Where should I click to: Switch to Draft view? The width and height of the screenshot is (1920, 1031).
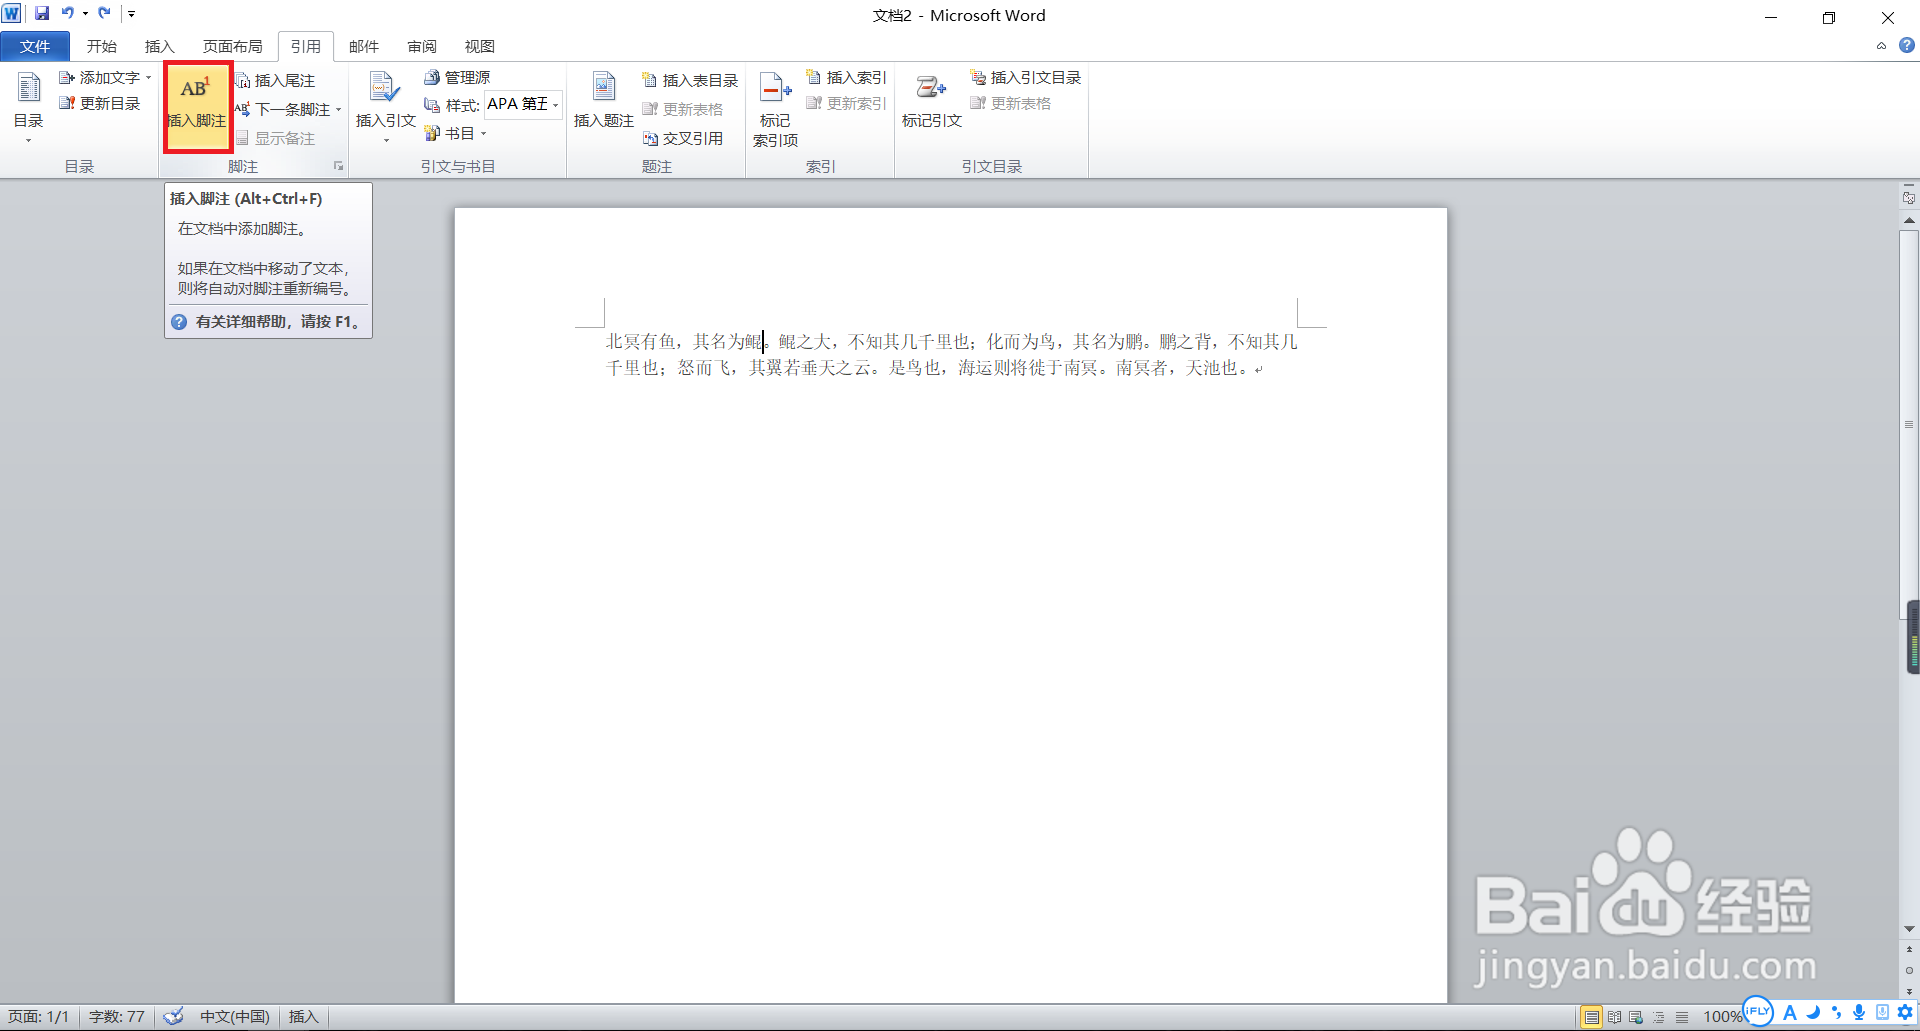click(1682, 1018)
